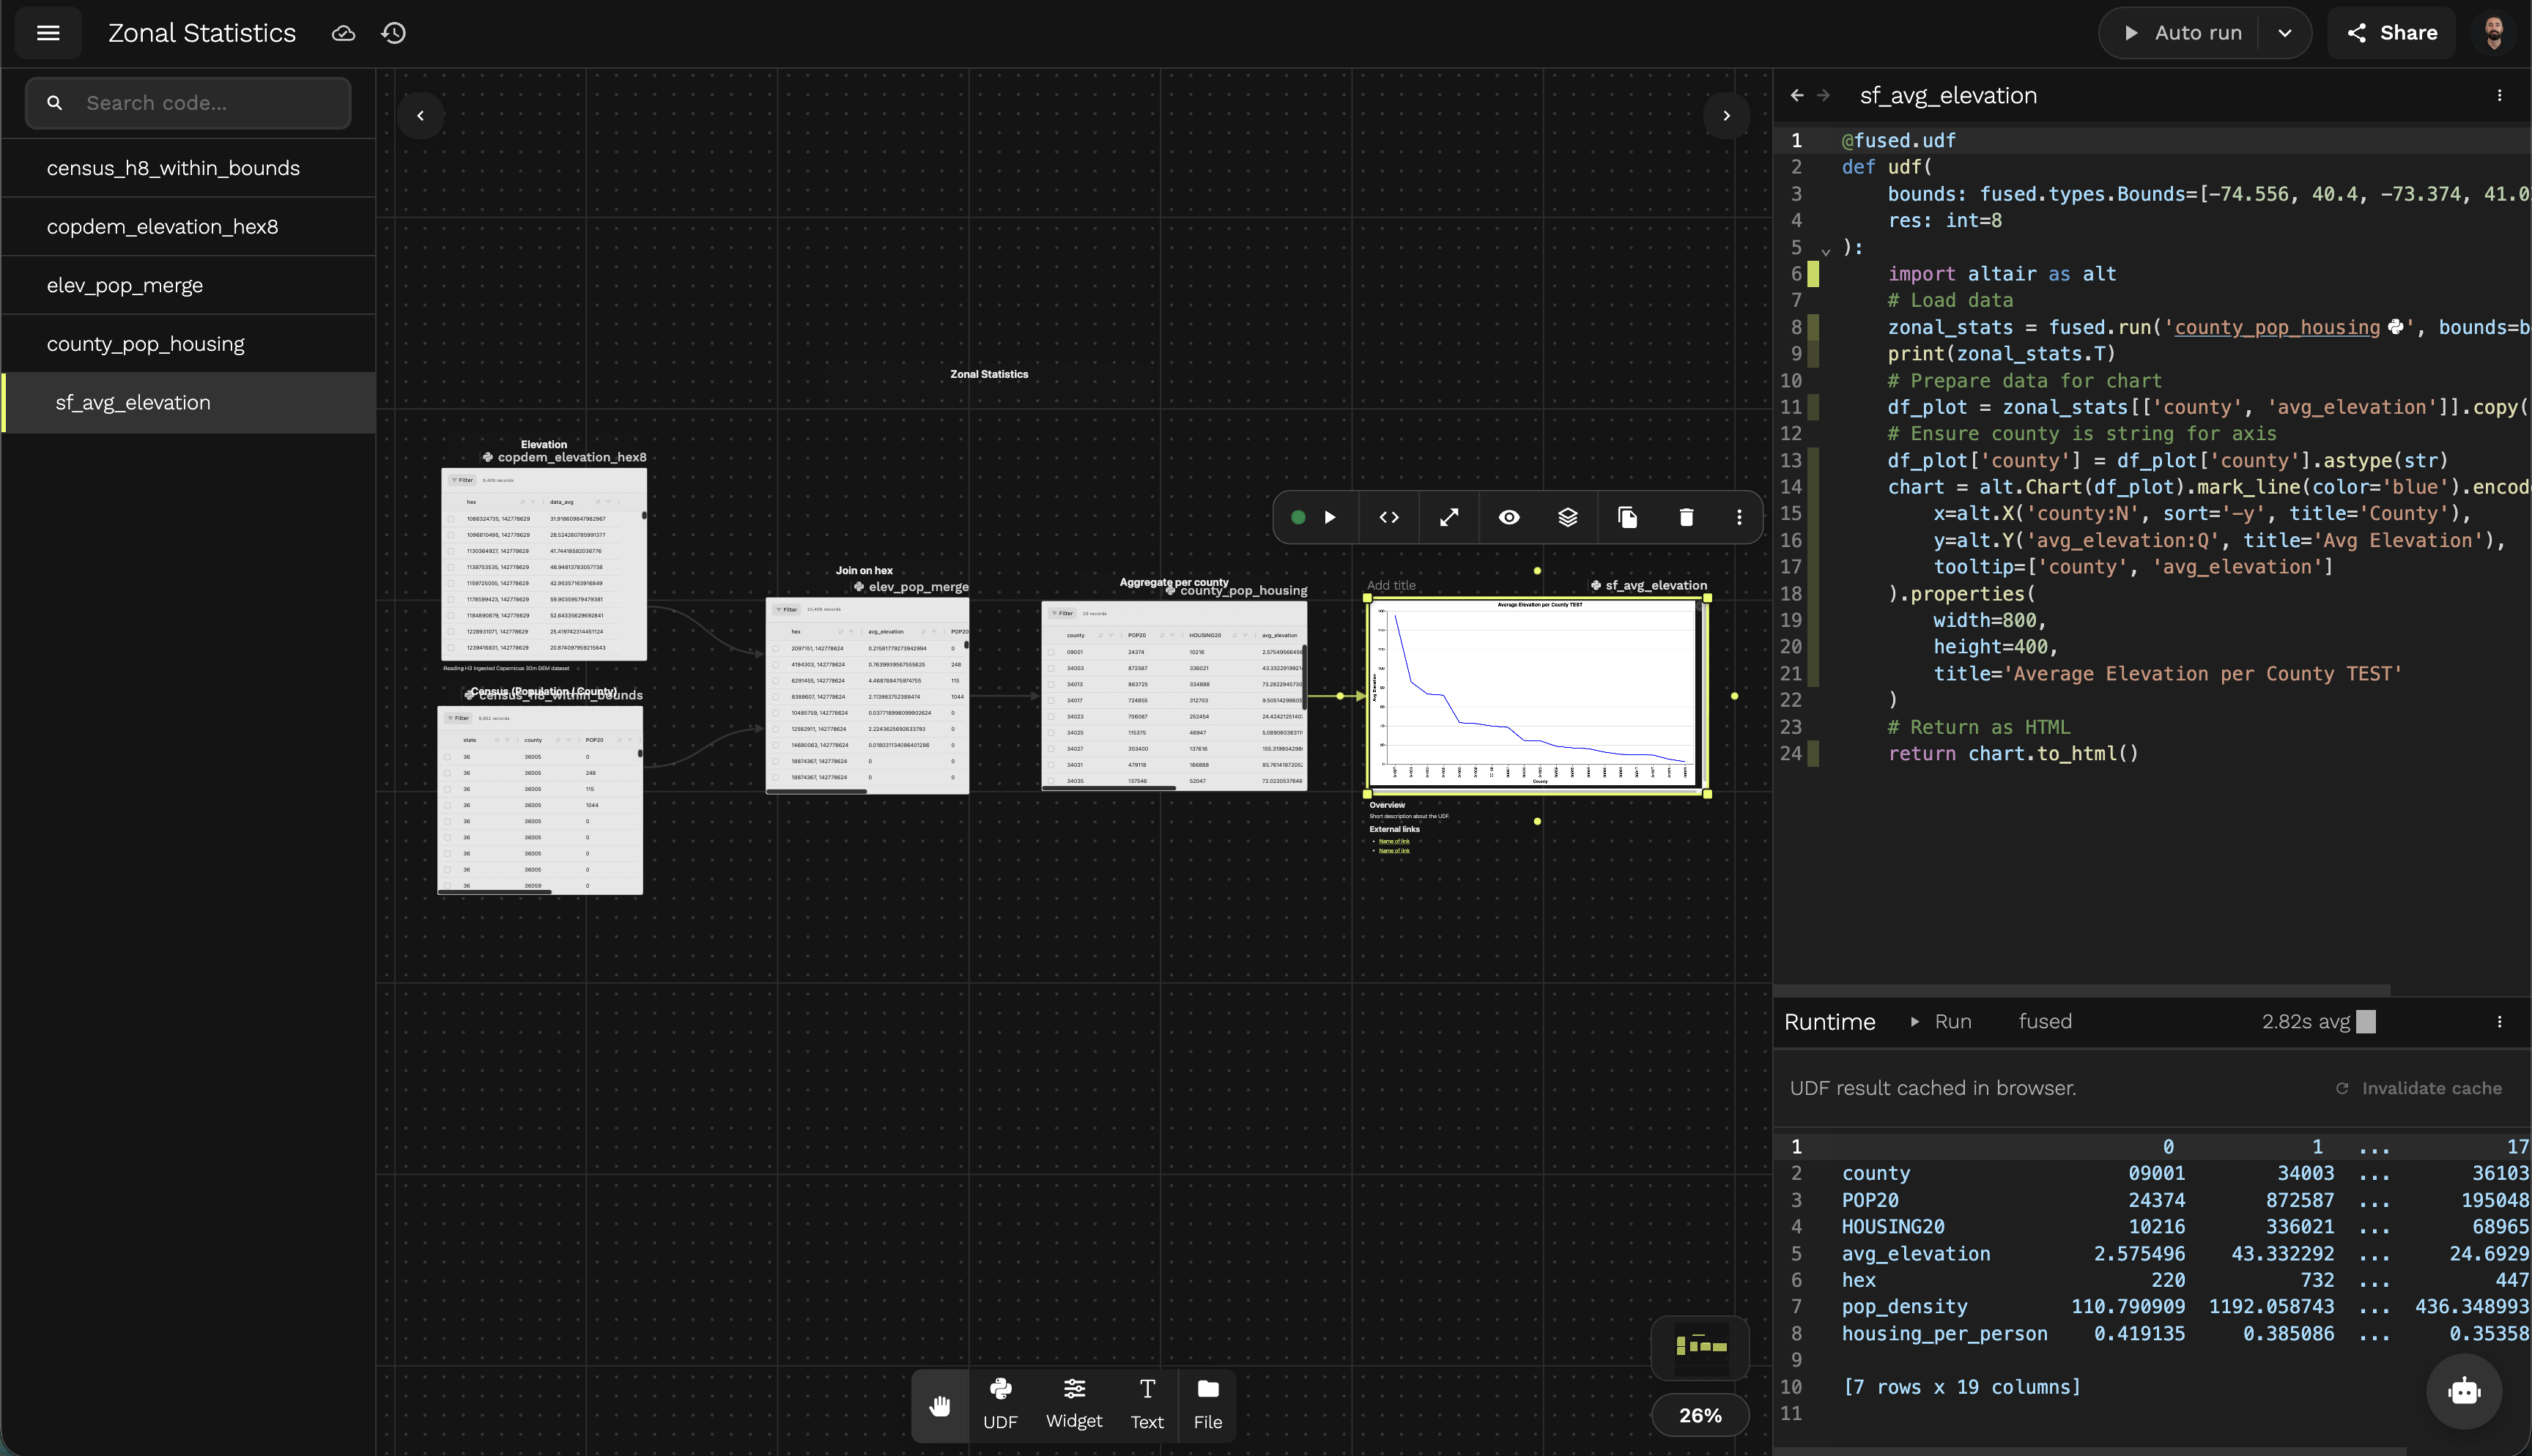Open the code editor more options menu

coord(2499,95)
